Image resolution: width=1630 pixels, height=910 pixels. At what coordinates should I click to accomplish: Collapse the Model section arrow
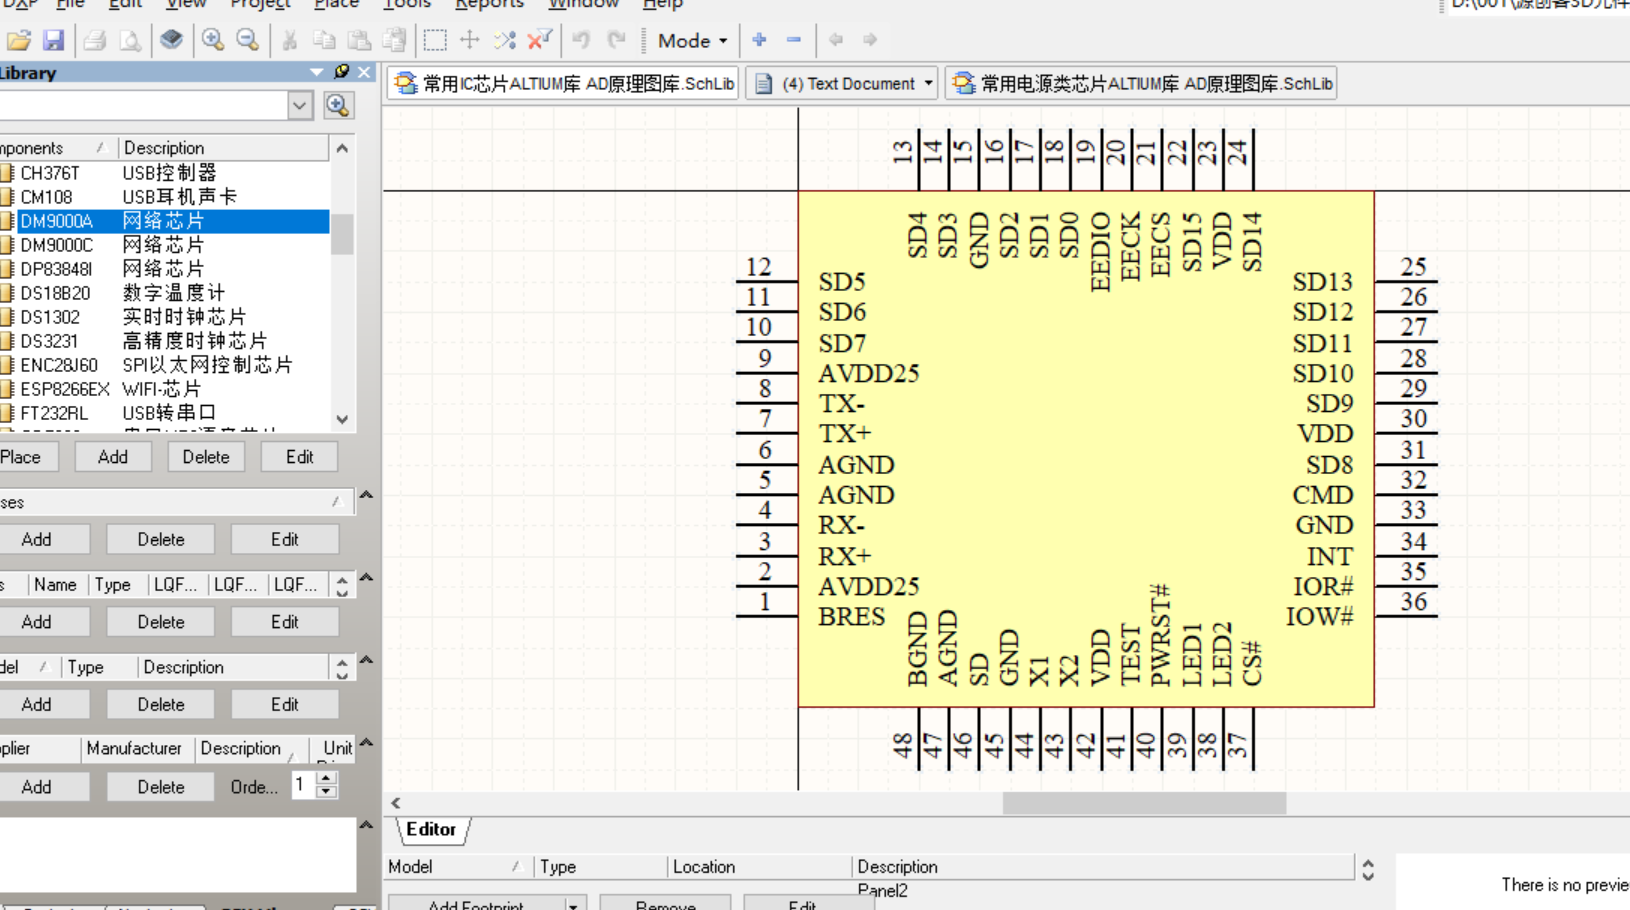pyautogui.click(x=366, y=660)
